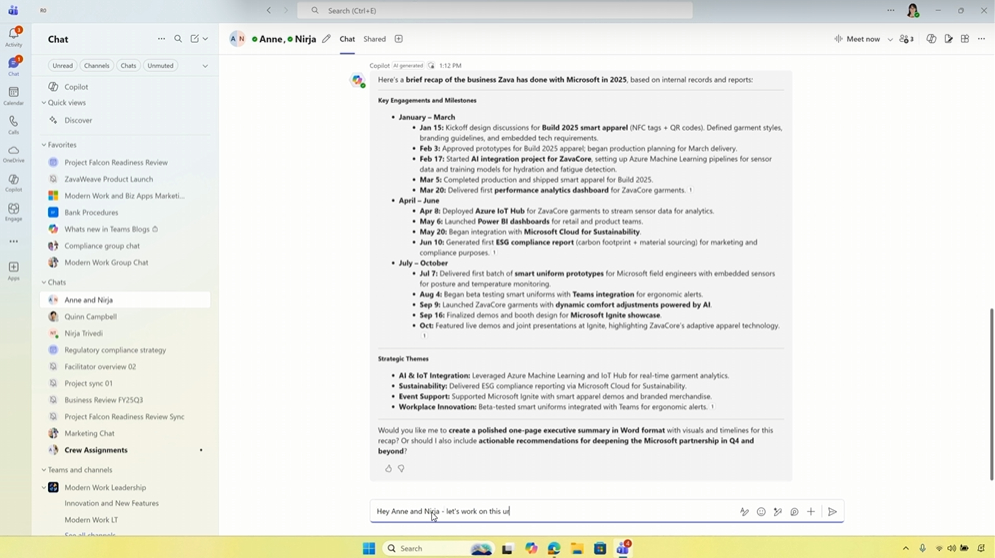995x558 pixels.
Task: Switch to the Shared tab
Action: coord(374,39)
